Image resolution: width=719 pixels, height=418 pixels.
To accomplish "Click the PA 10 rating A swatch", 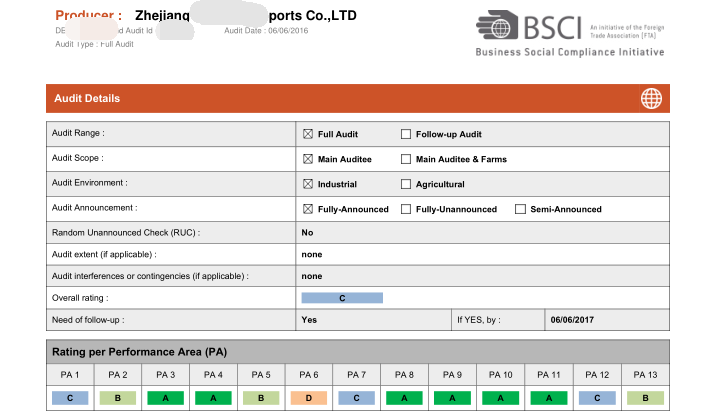I will coord(500,398).
